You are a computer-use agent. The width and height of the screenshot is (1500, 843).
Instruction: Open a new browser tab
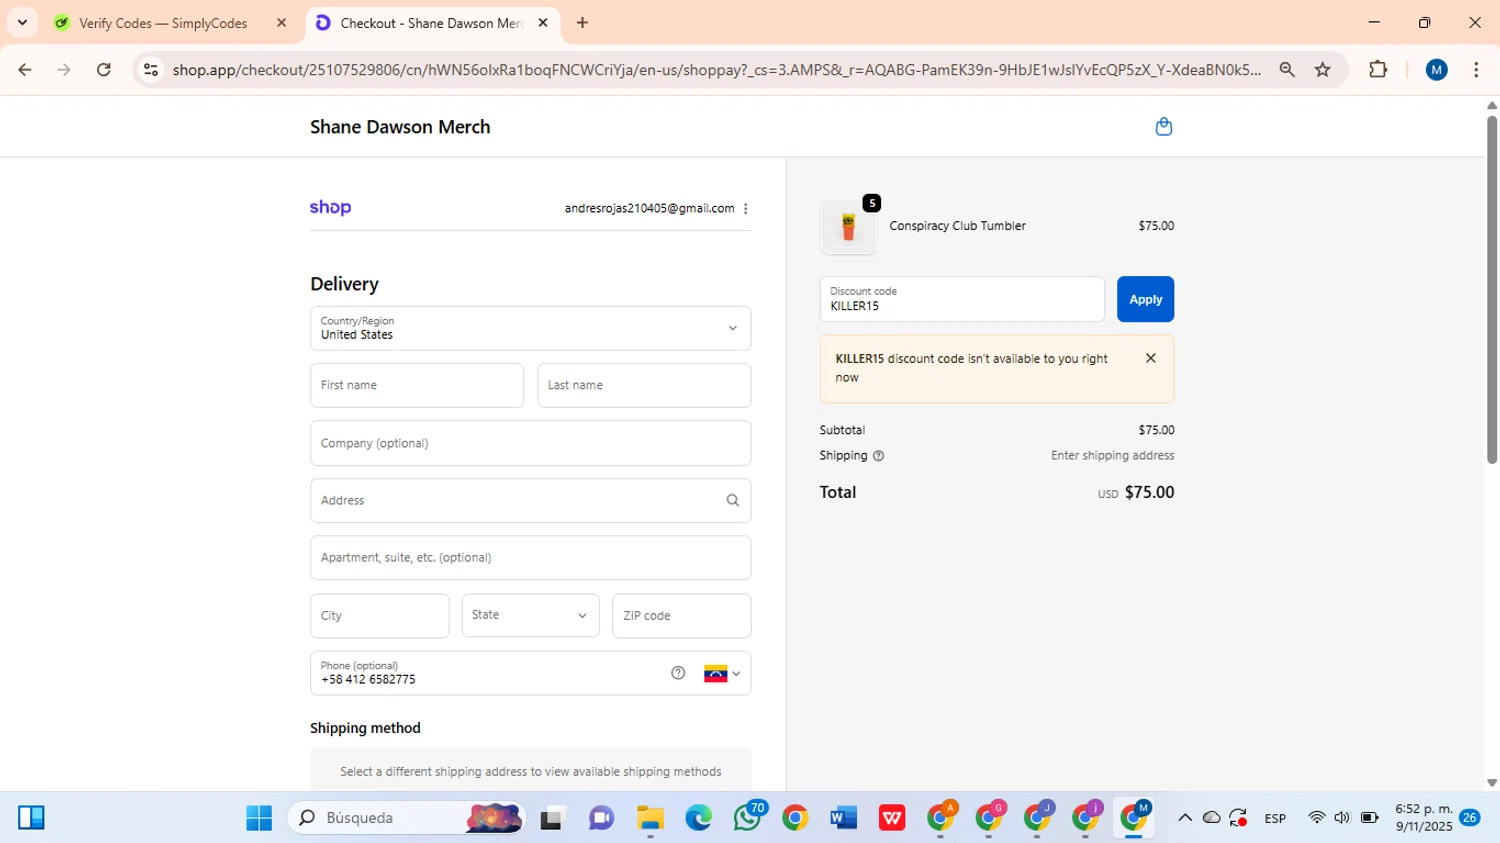[582, 22]
